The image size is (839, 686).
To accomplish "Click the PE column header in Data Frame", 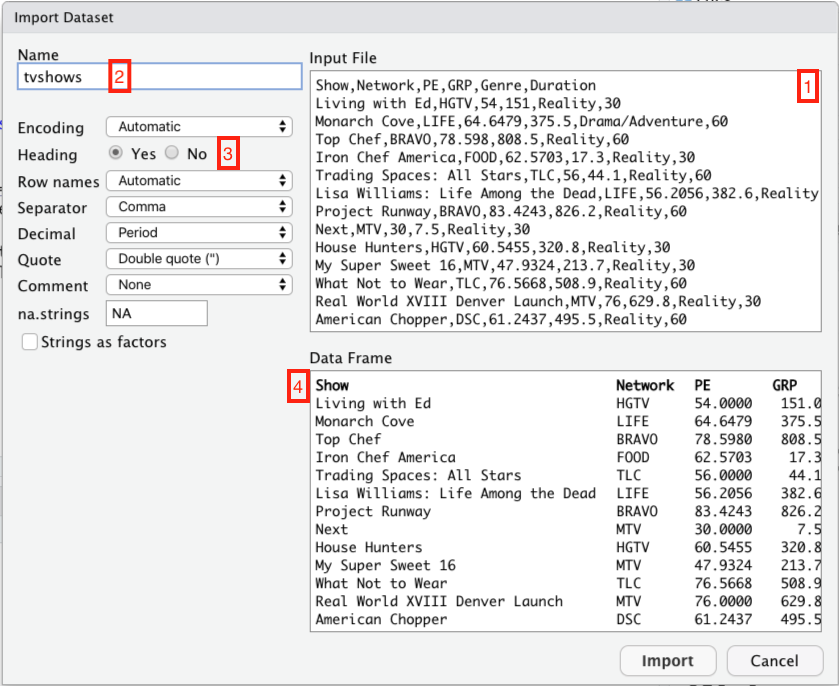I will point(705,385).
